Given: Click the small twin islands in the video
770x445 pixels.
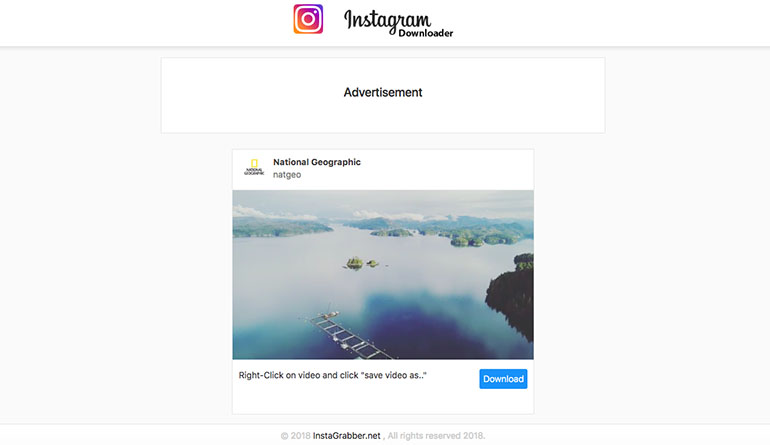Looking at the screenshot, I should point(361,263).
